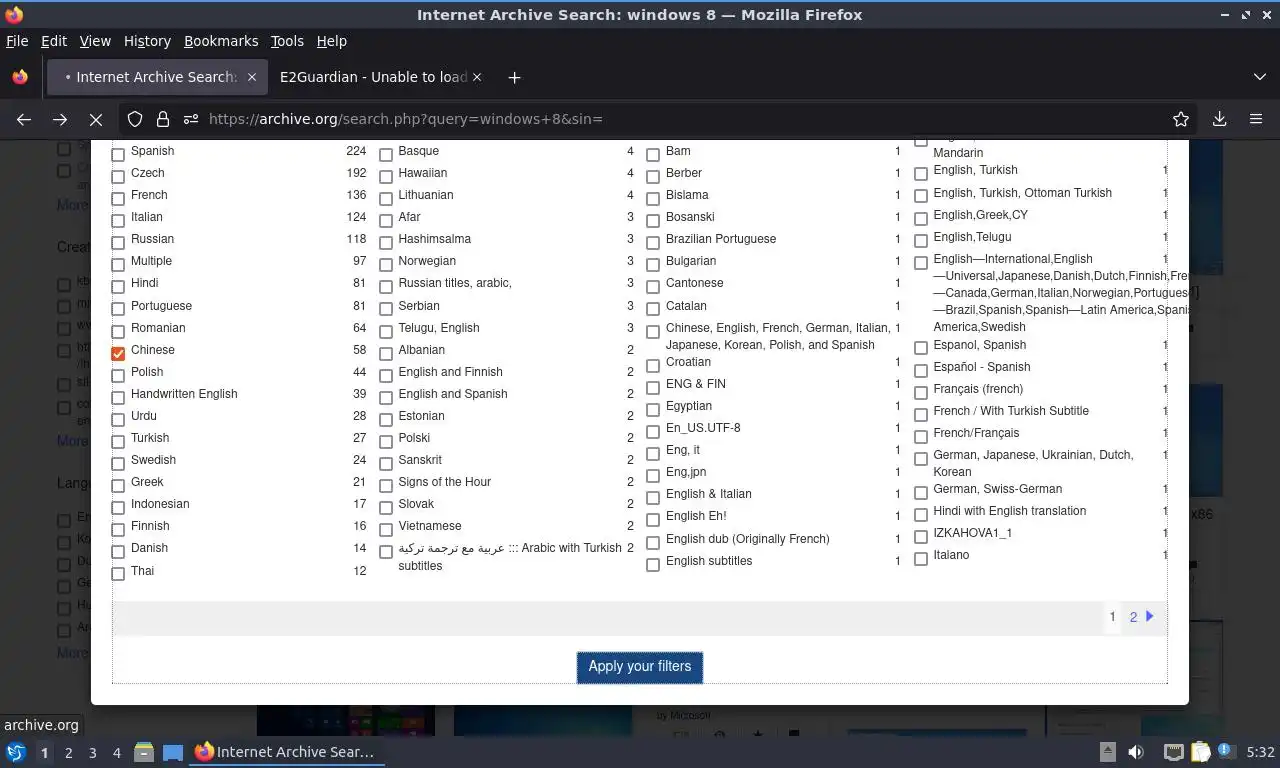Image resolution: width=1280 pixels, height=768 pixels.
Task: Open the Tools menu
Action: [x=287, y=41]
